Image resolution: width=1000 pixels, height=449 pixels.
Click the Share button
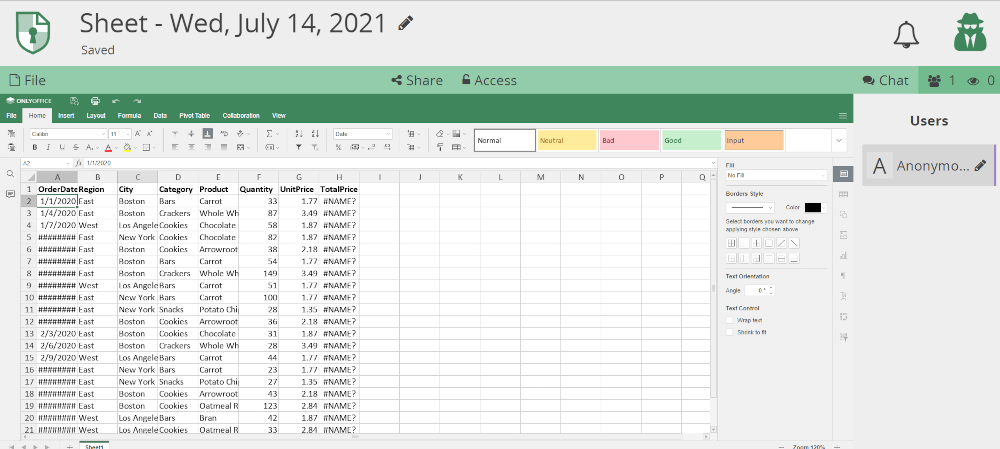416,80
